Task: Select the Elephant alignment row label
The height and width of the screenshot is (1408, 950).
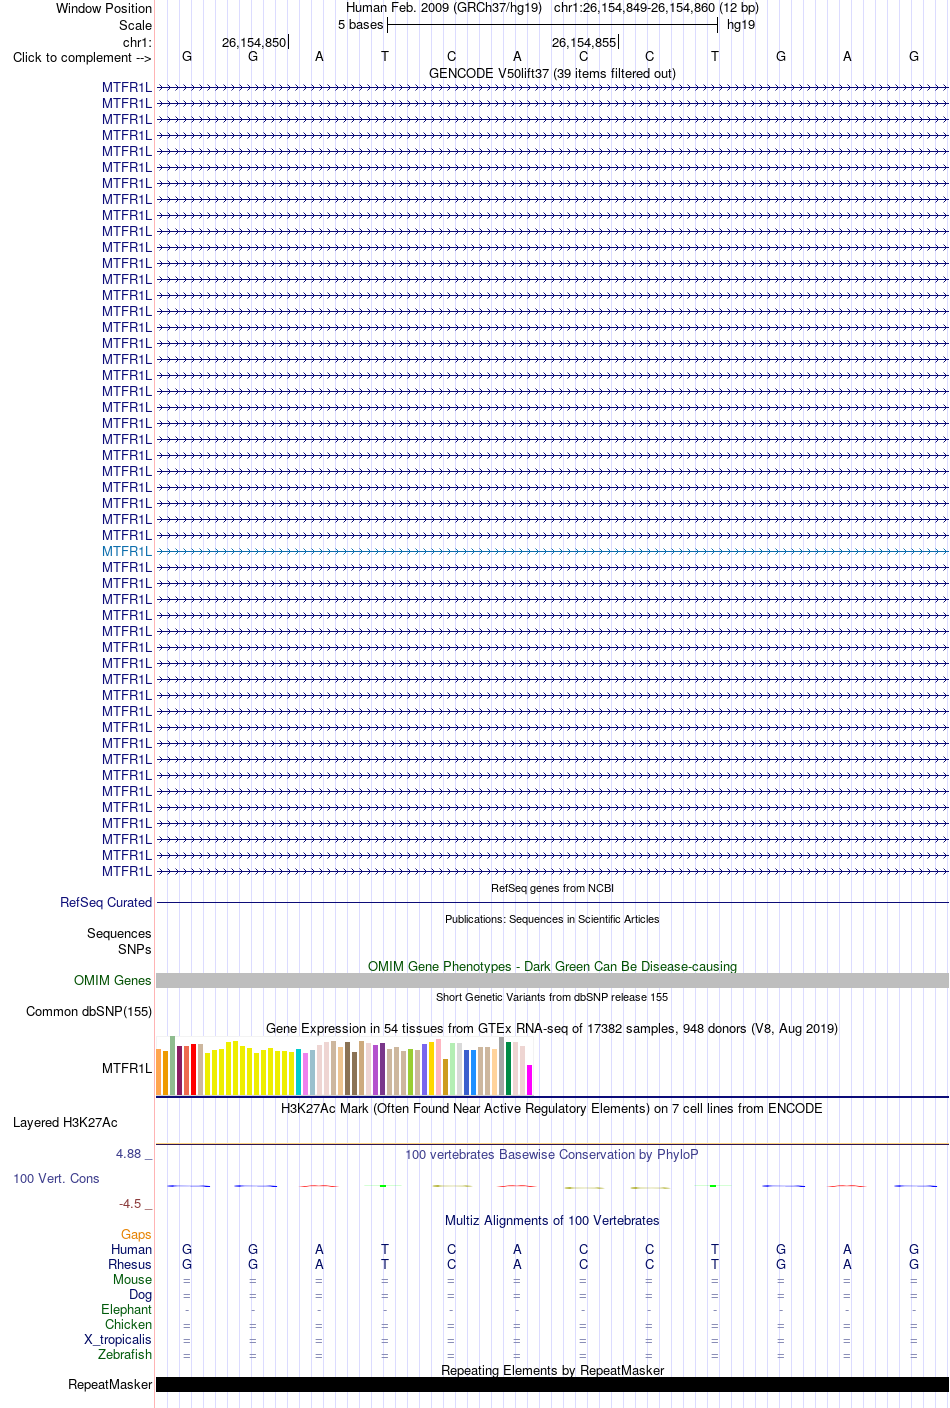Action: click(x=126, y=1309)
